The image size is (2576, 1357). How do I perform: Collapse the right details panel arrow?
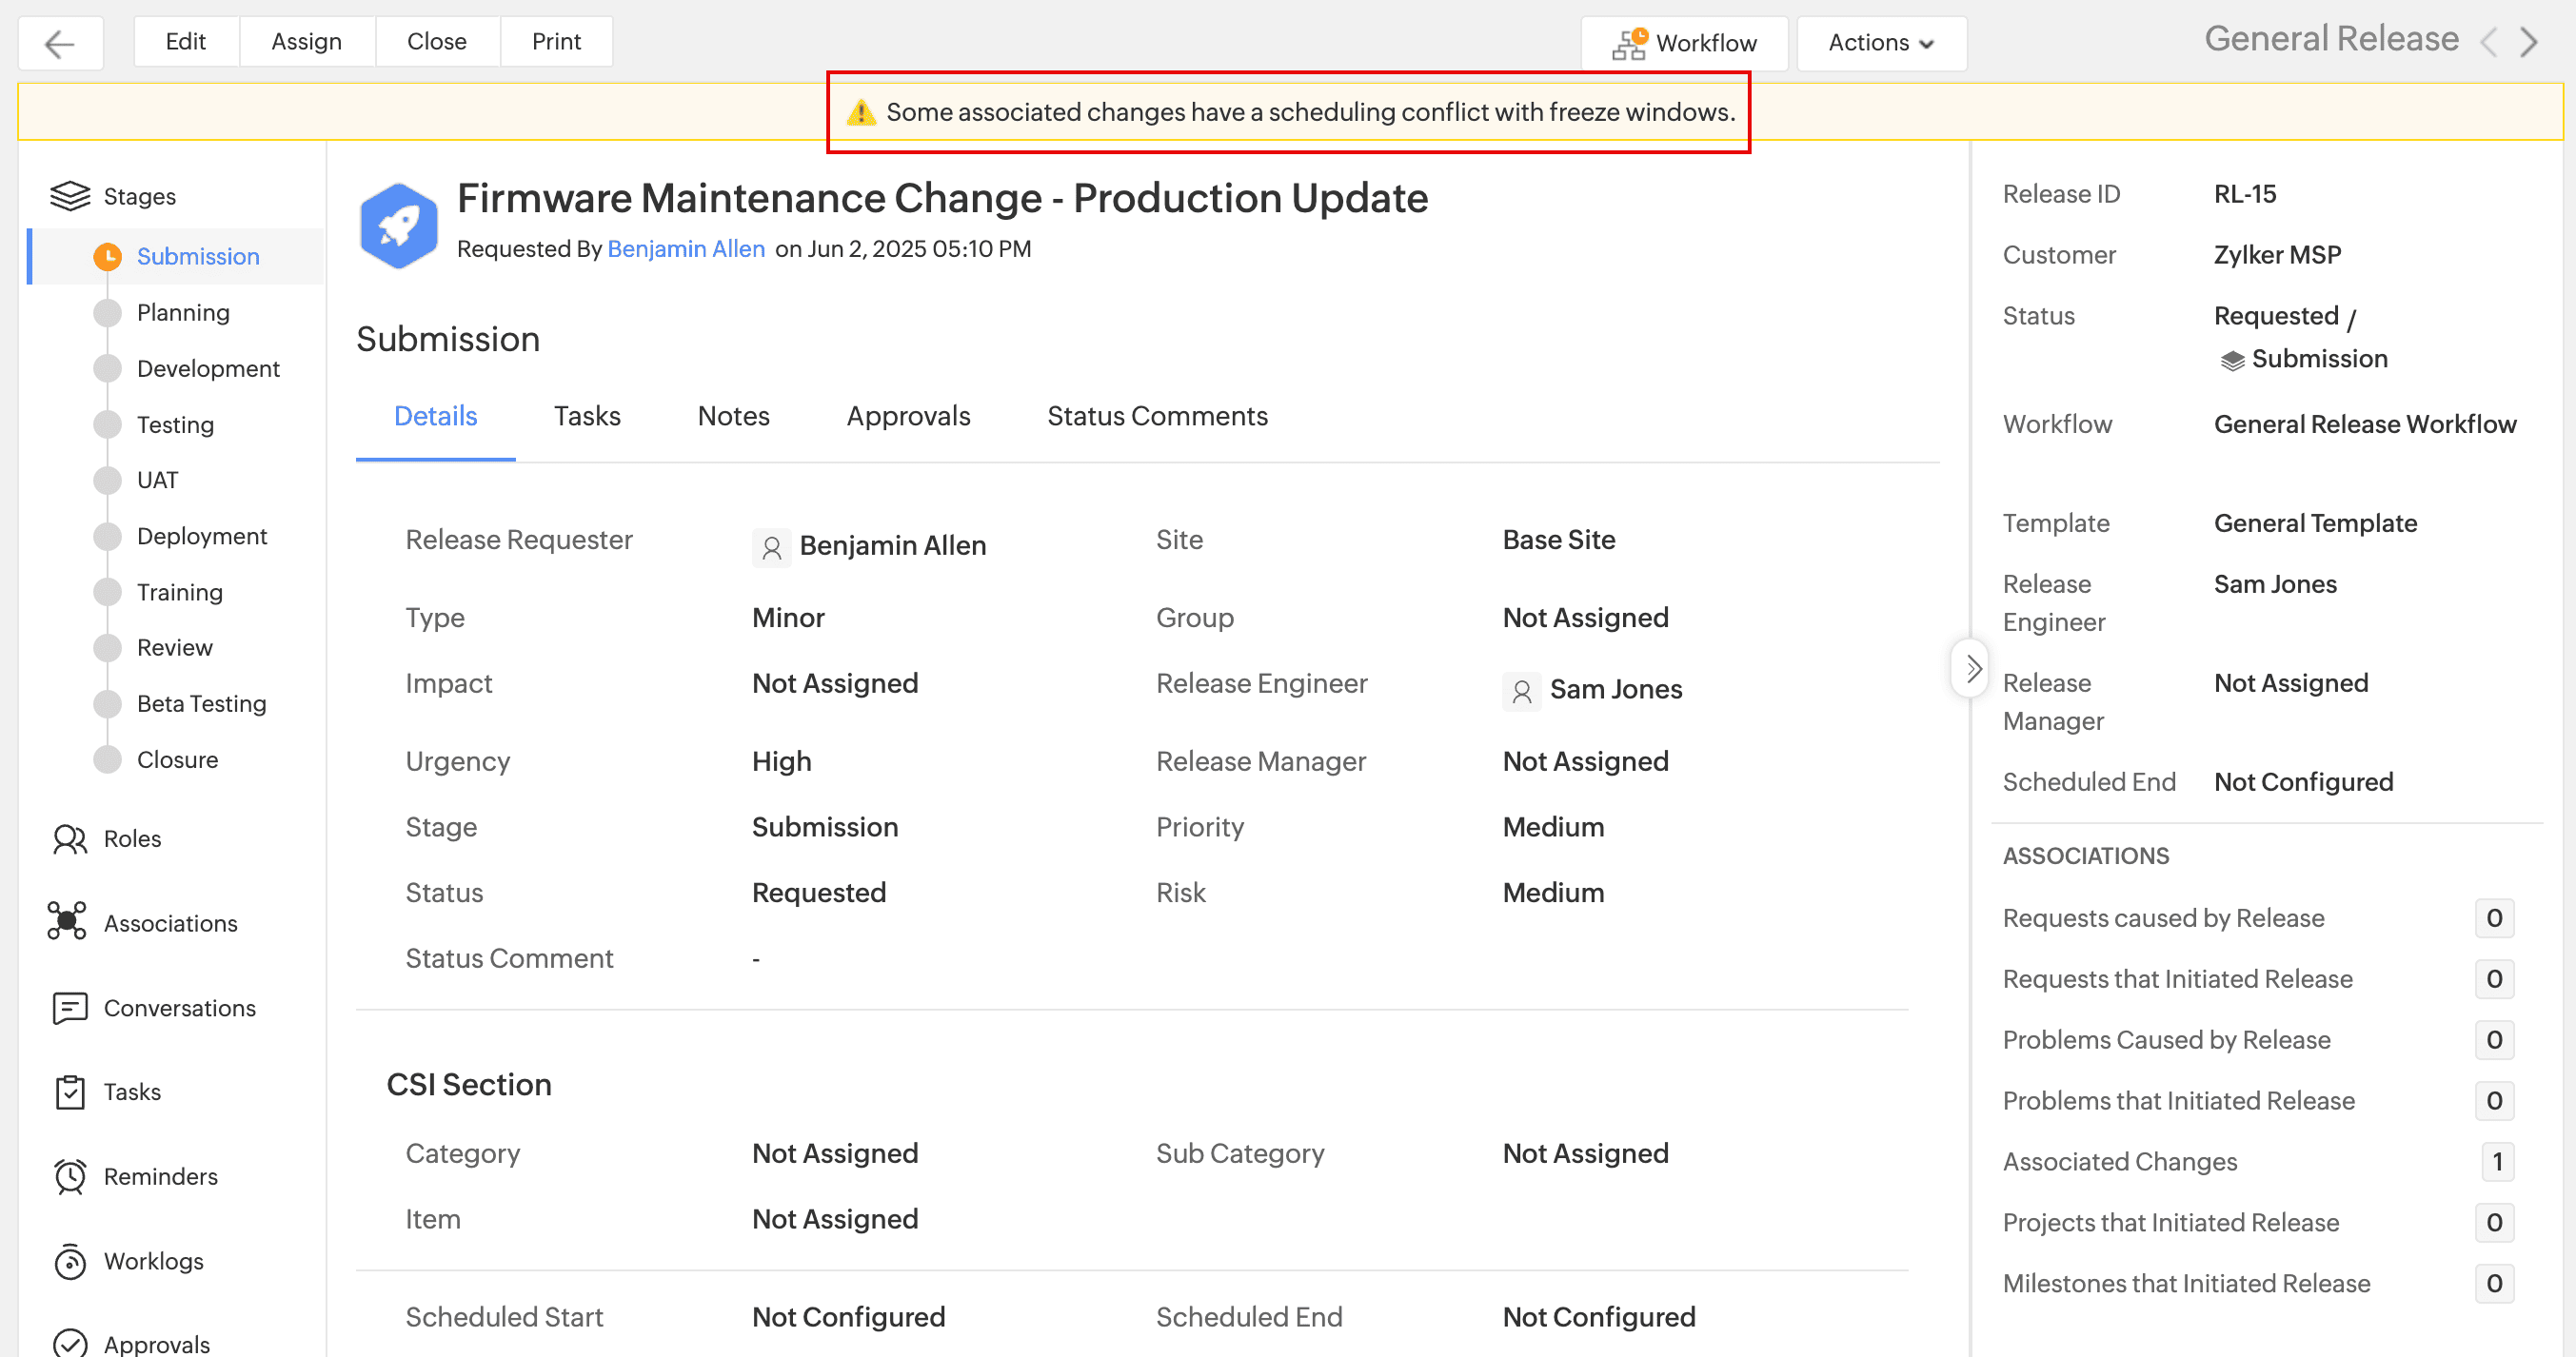tap(1971, 668)
